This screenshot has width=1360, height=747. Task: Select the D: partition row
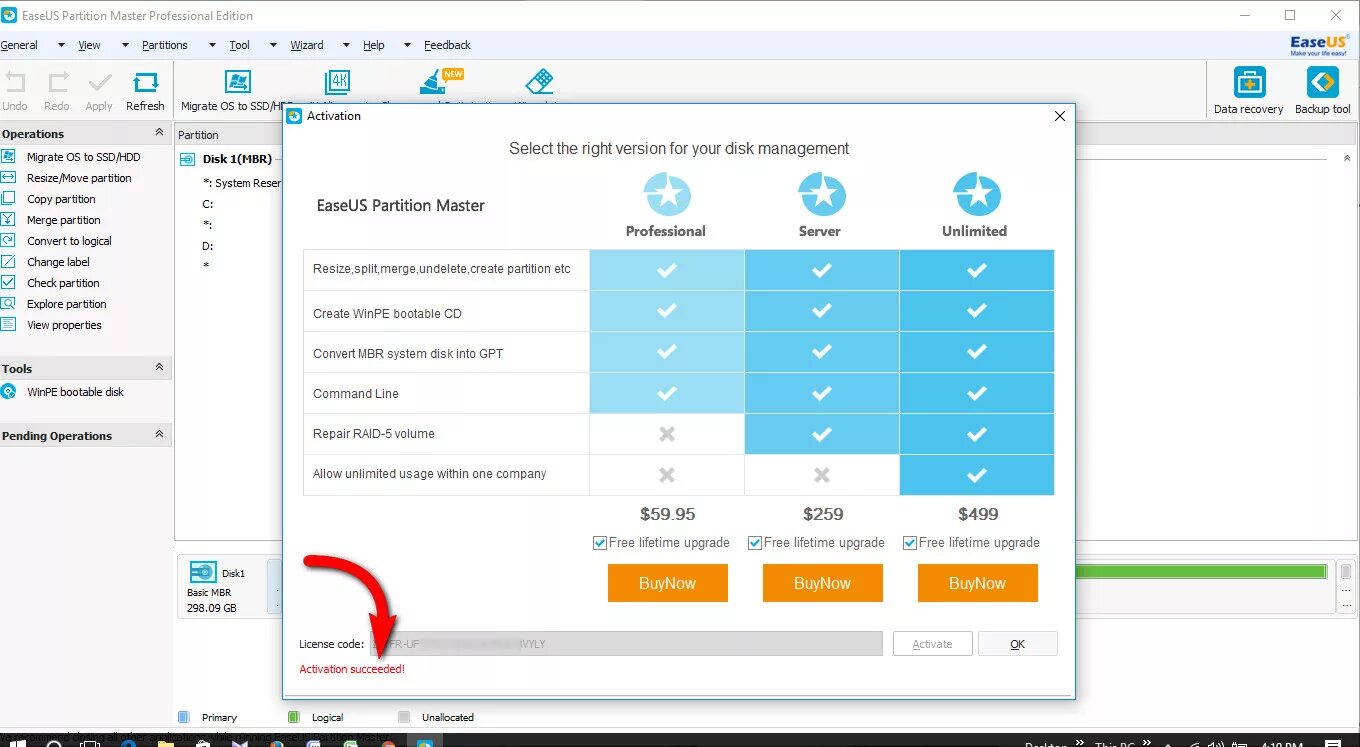208,246
